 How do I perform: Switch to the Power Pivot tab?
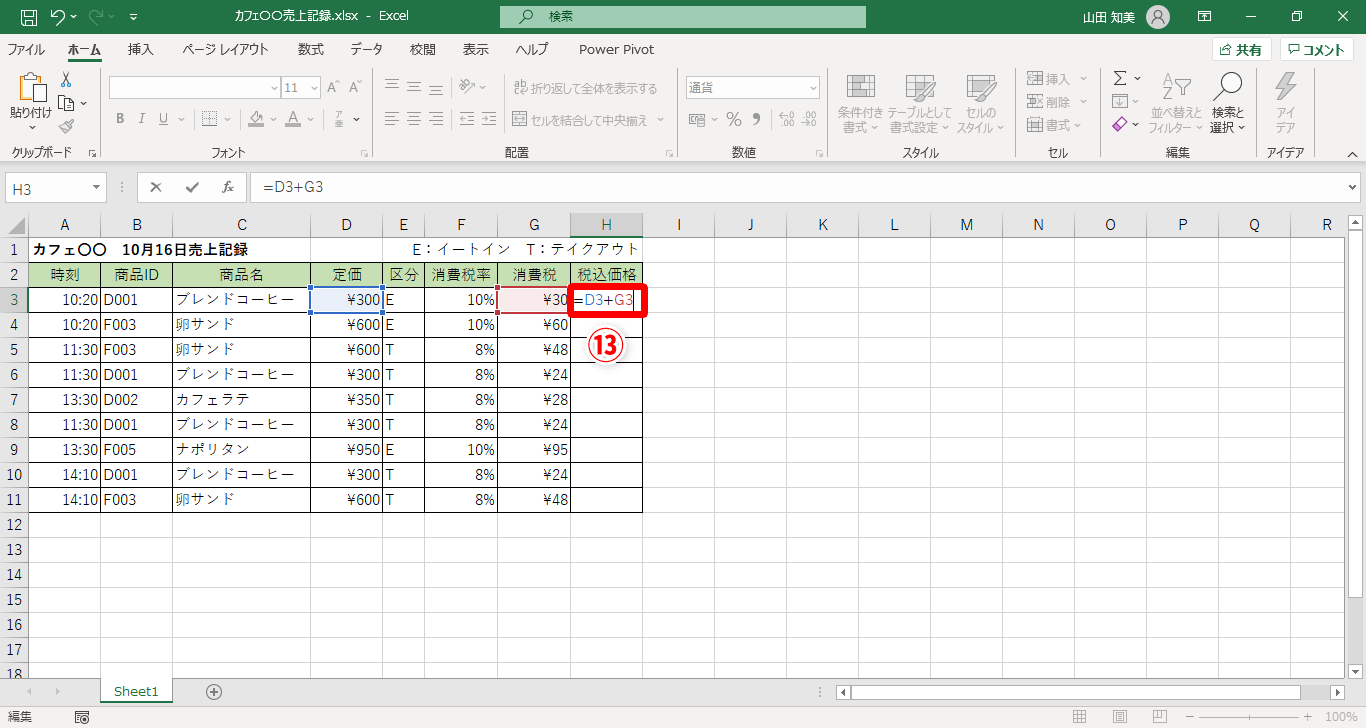[616, 49]
